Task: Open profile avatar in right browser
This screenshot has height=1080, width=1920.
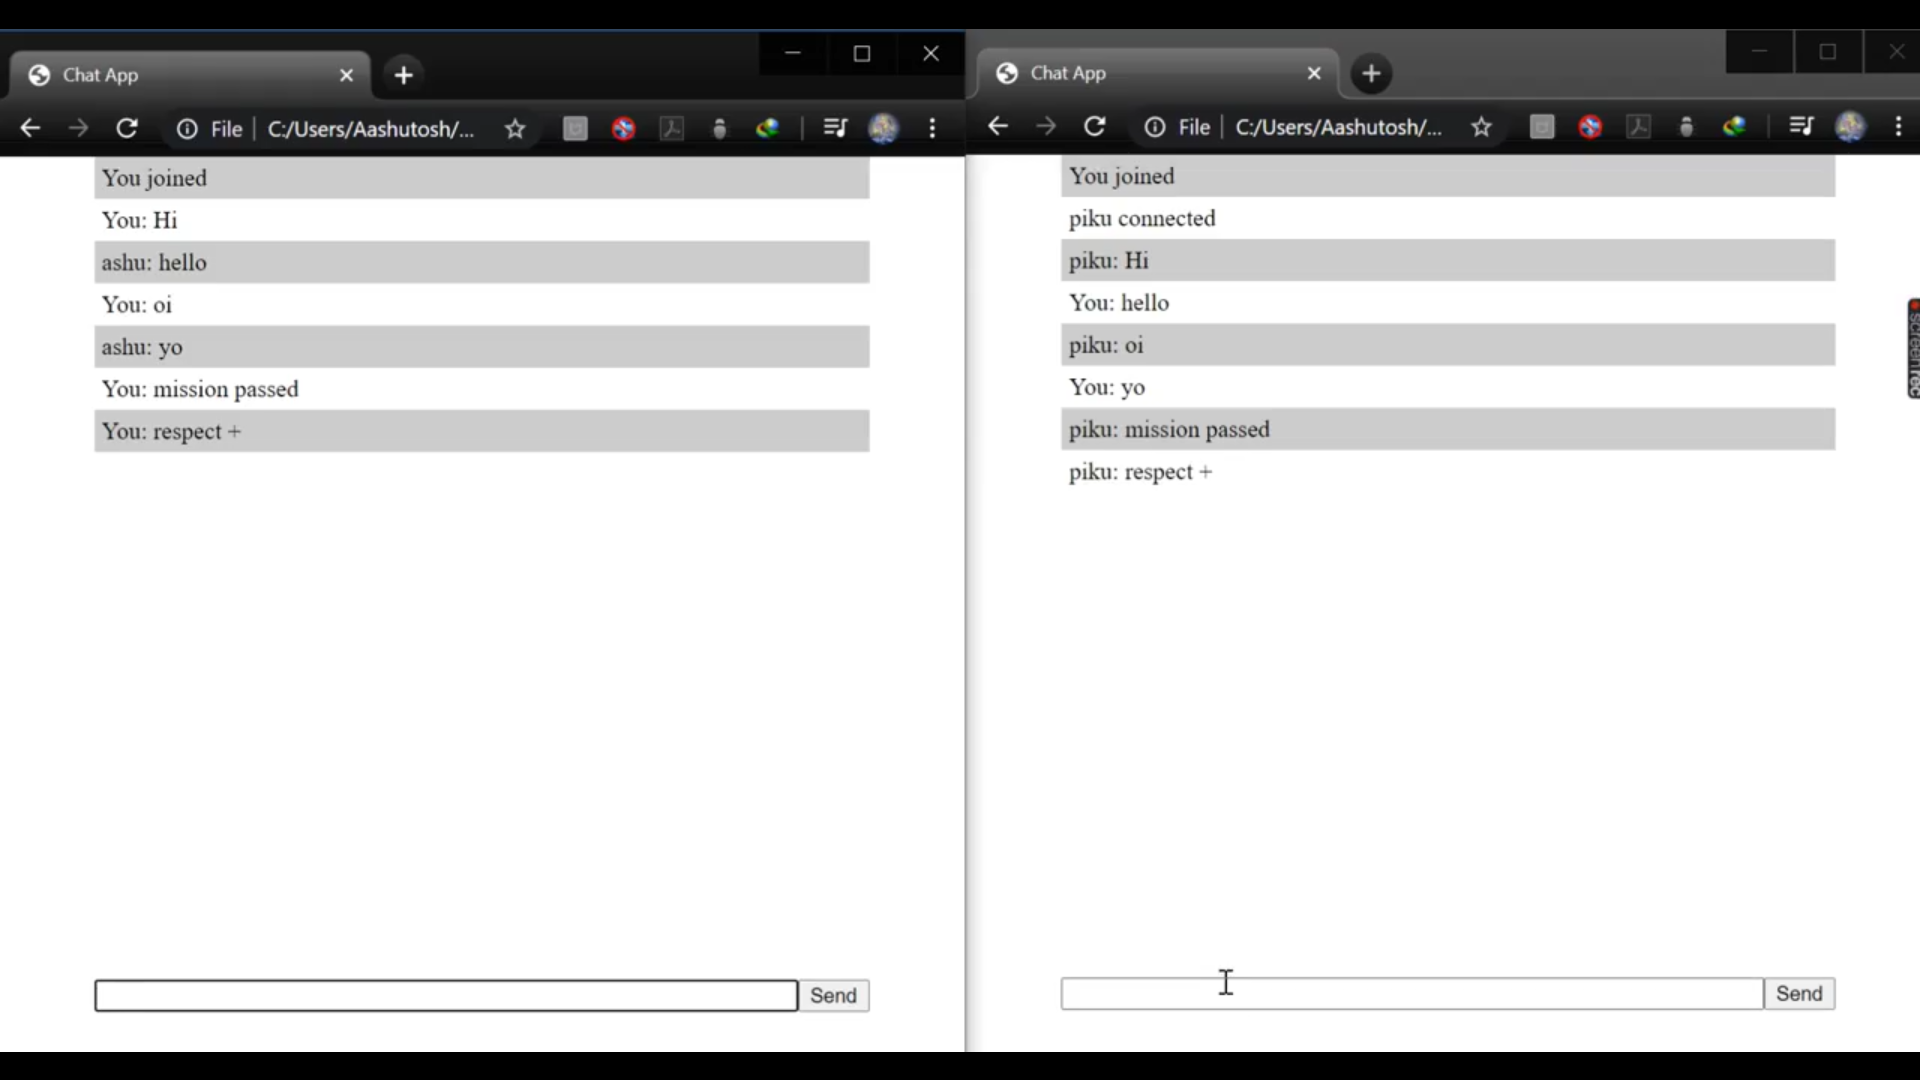Action: 1850,127
